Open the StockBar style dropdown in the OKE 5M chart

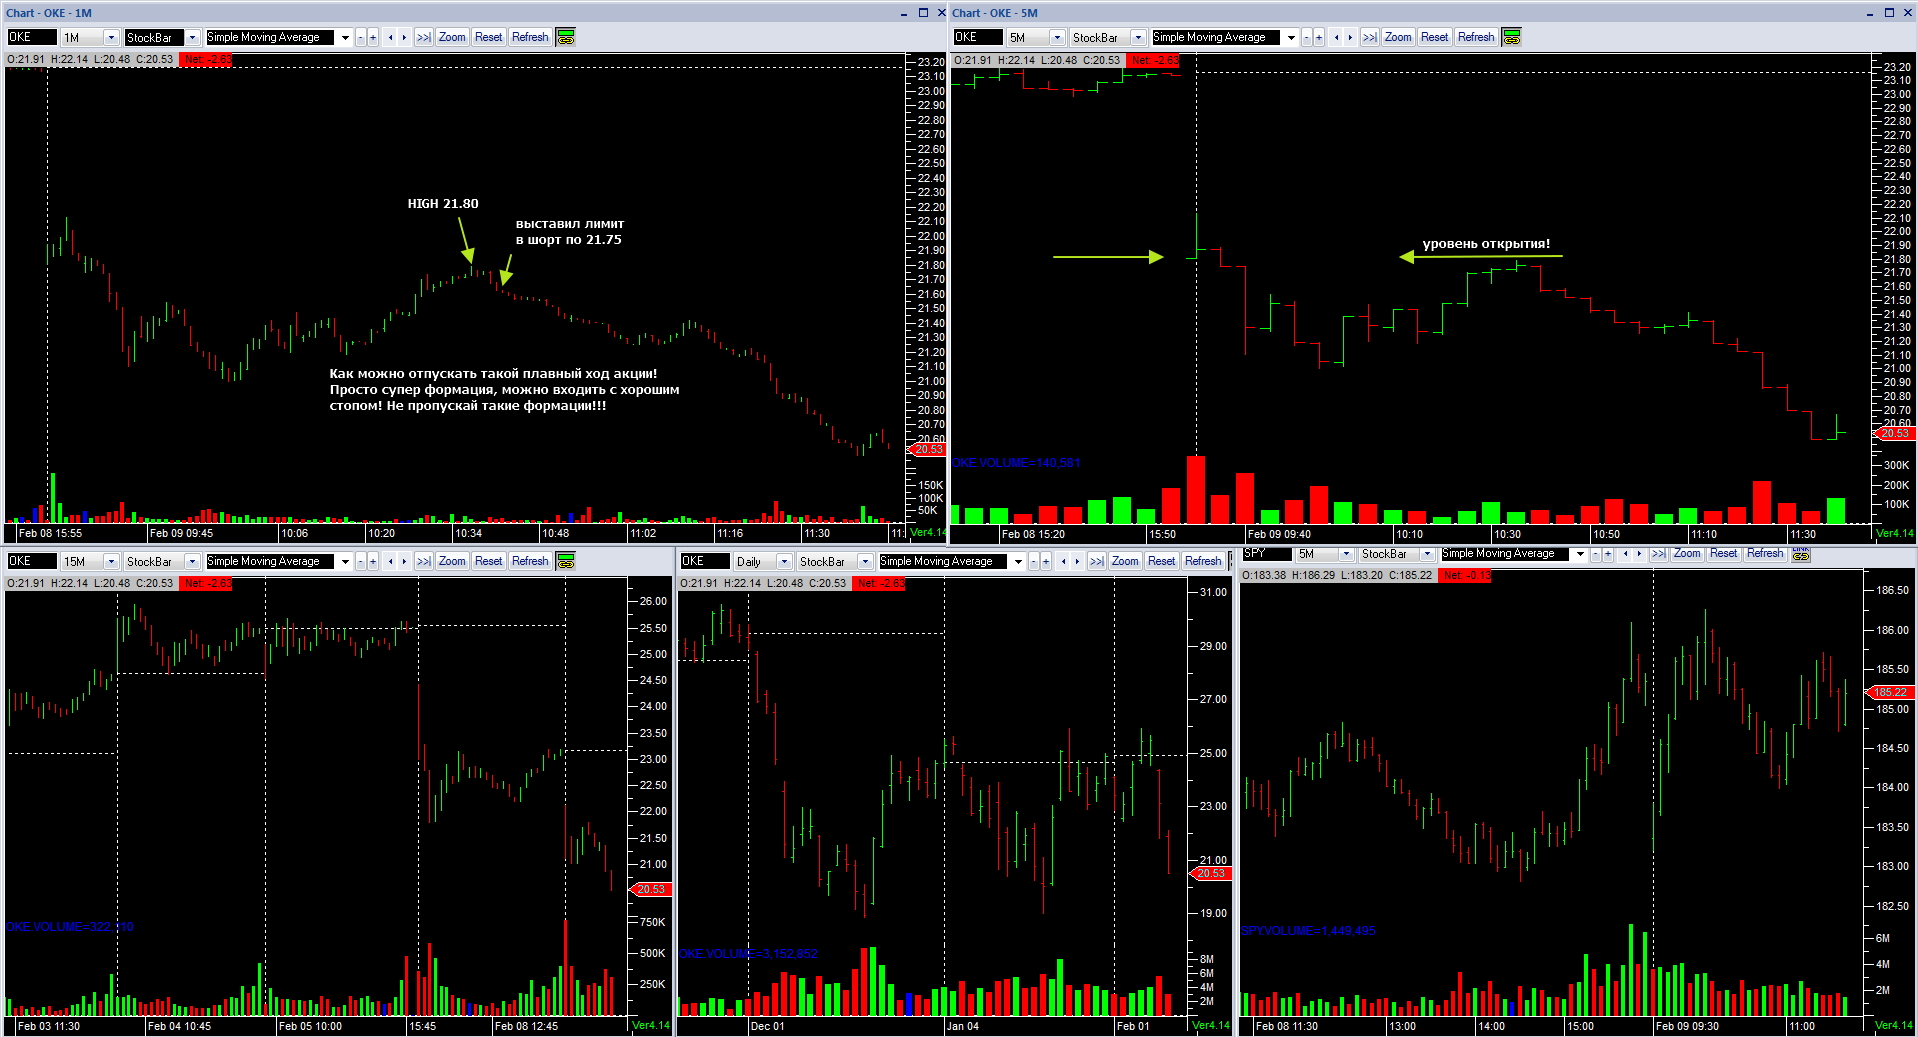click(x=1138, y=37)
